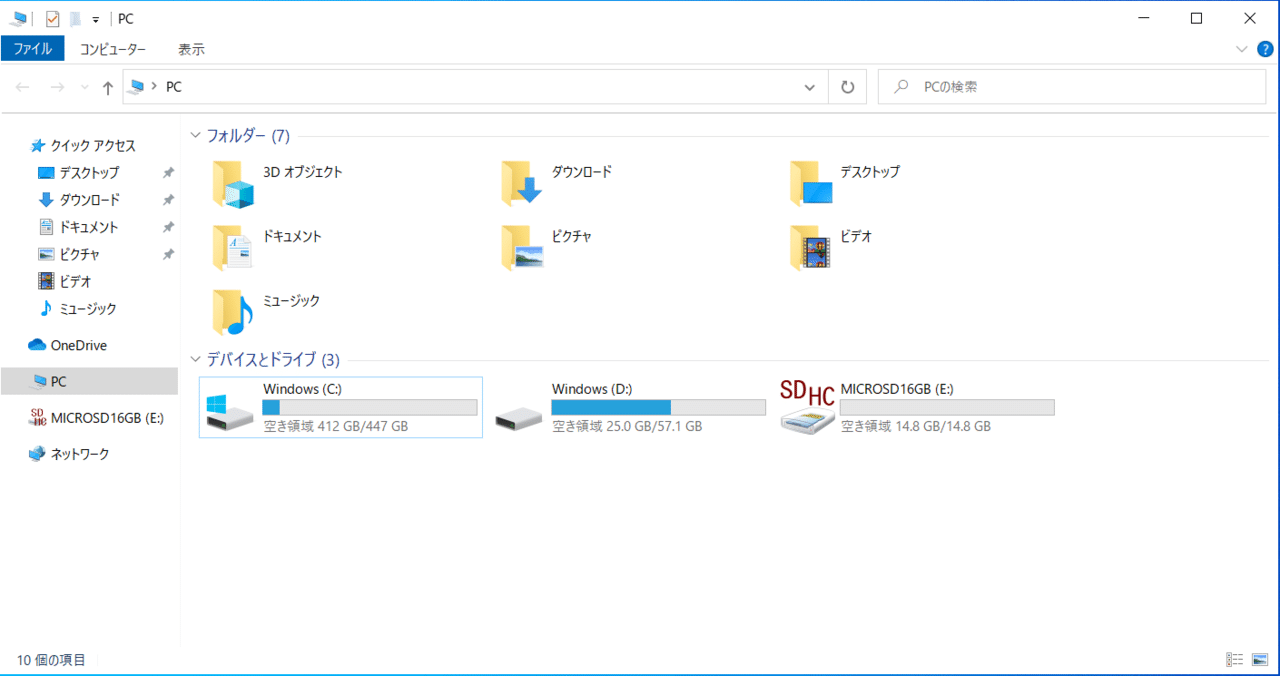
Task: Select the ミュージック folder in main pane
Action: (234, 311)
